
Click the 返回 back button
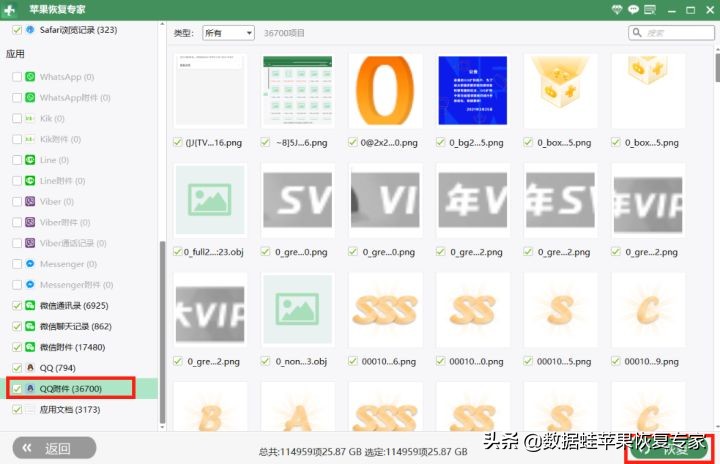click(55, 447)
